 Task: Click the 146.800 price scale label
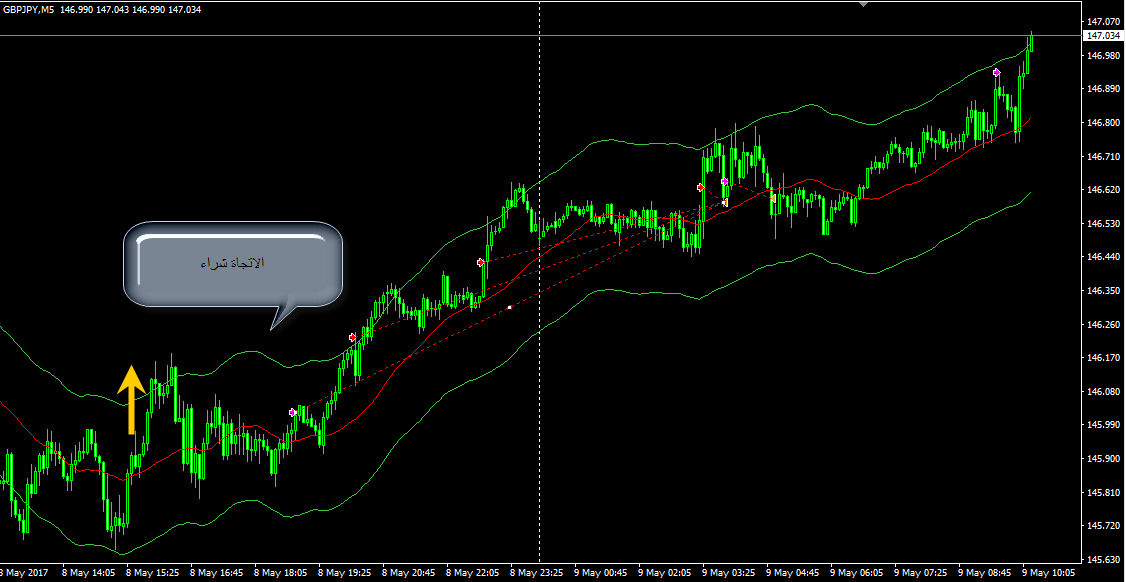tap(1102, 123)
